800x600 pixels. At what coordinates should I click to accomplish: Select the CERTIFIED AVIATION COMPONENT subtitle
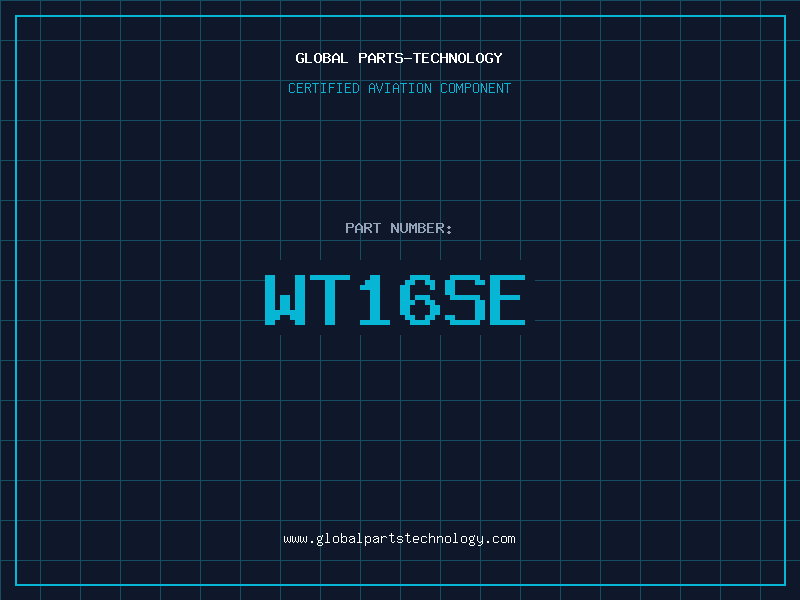[x=399, y=88]
